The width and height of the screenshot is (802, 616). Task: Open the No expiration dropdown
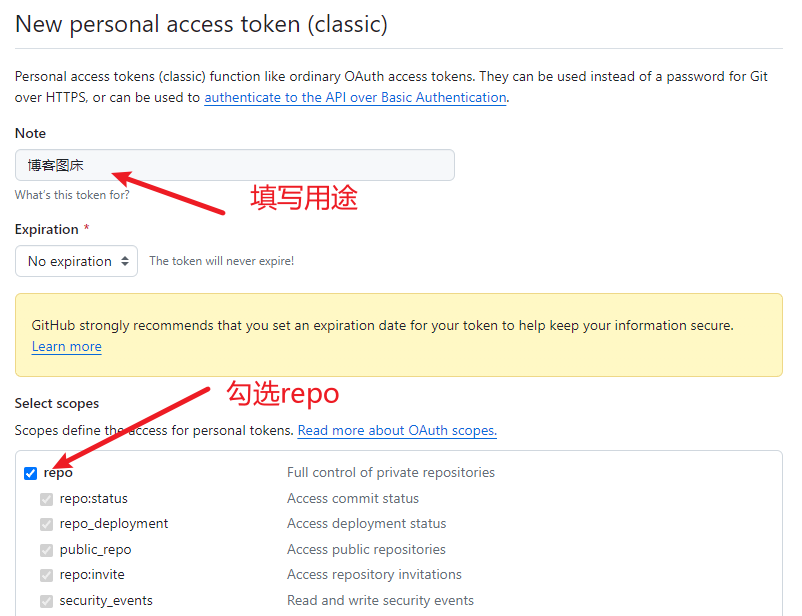click(76, 261)
